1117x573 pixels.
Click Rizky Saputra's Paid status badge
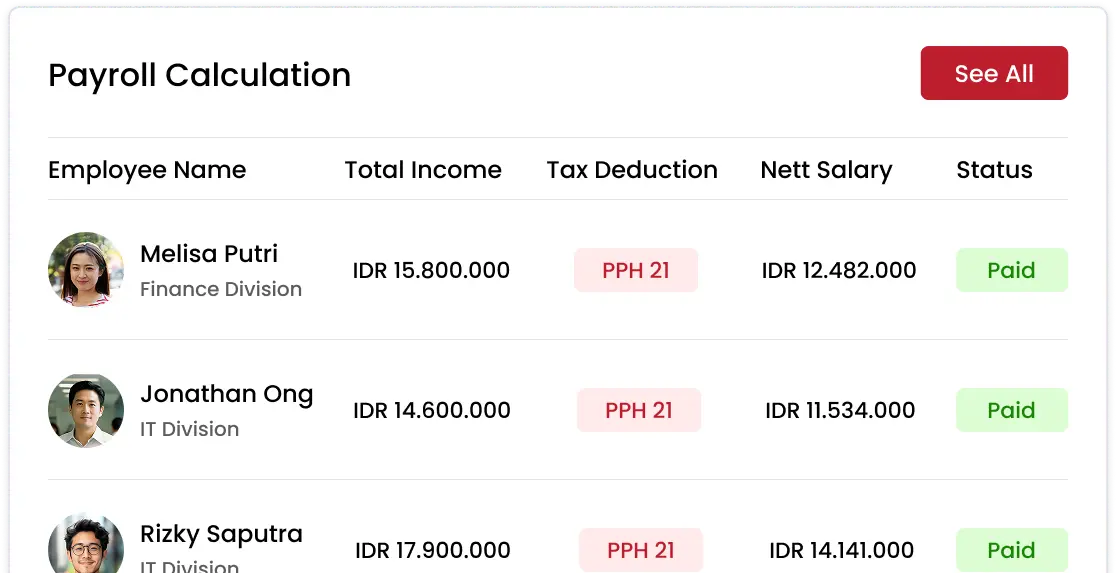pos(1011,550)
